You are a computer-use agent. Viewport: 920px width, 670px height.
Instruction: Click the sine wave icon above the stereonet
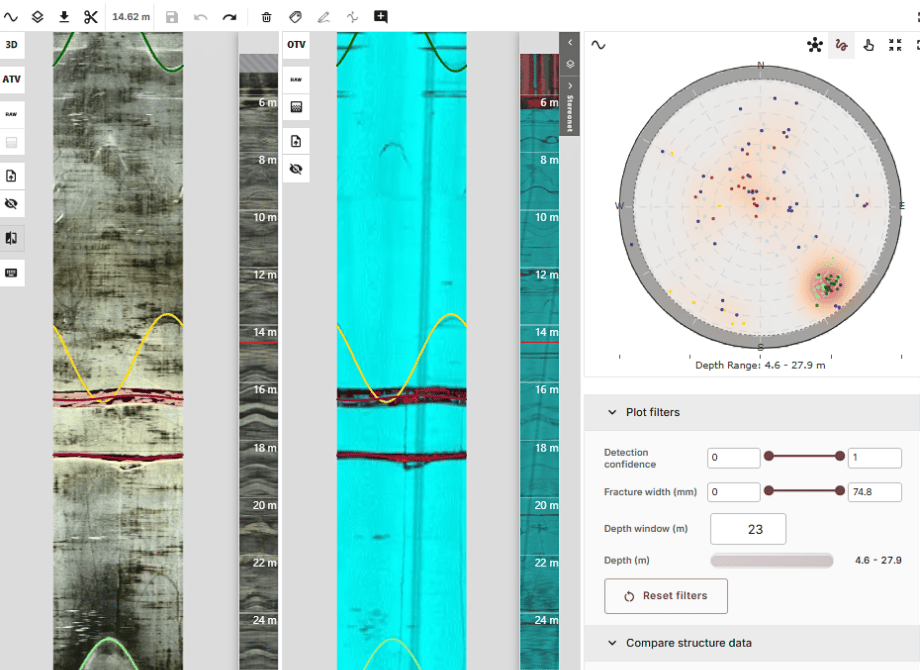point(598,45)
